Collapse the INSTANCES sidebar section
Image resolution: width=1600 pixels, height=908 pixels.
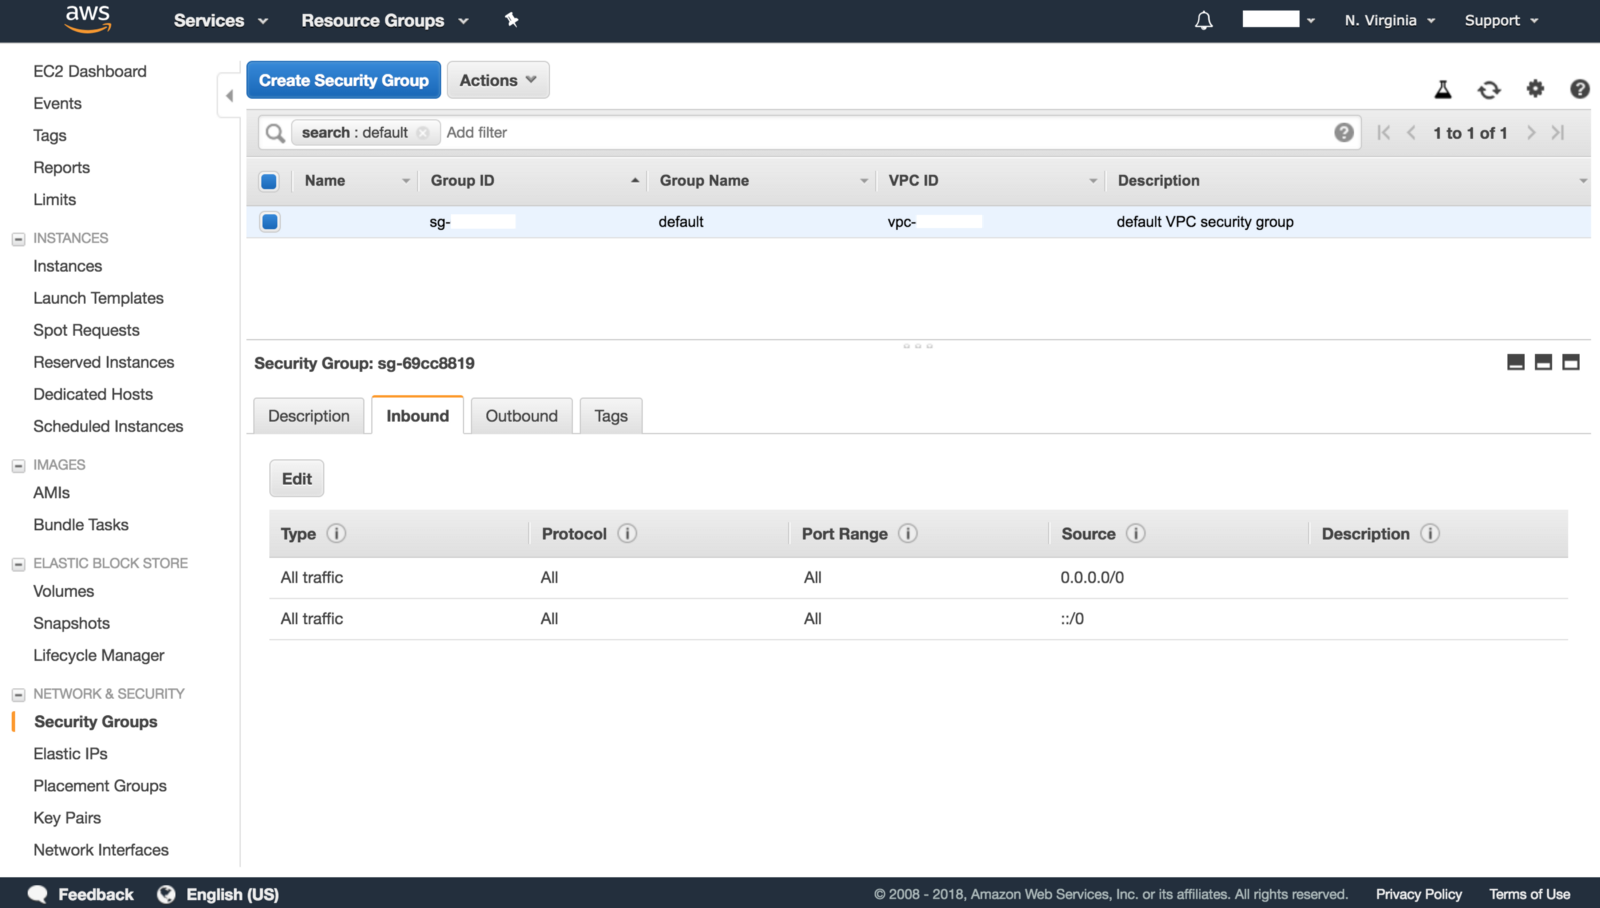[18, 239]
